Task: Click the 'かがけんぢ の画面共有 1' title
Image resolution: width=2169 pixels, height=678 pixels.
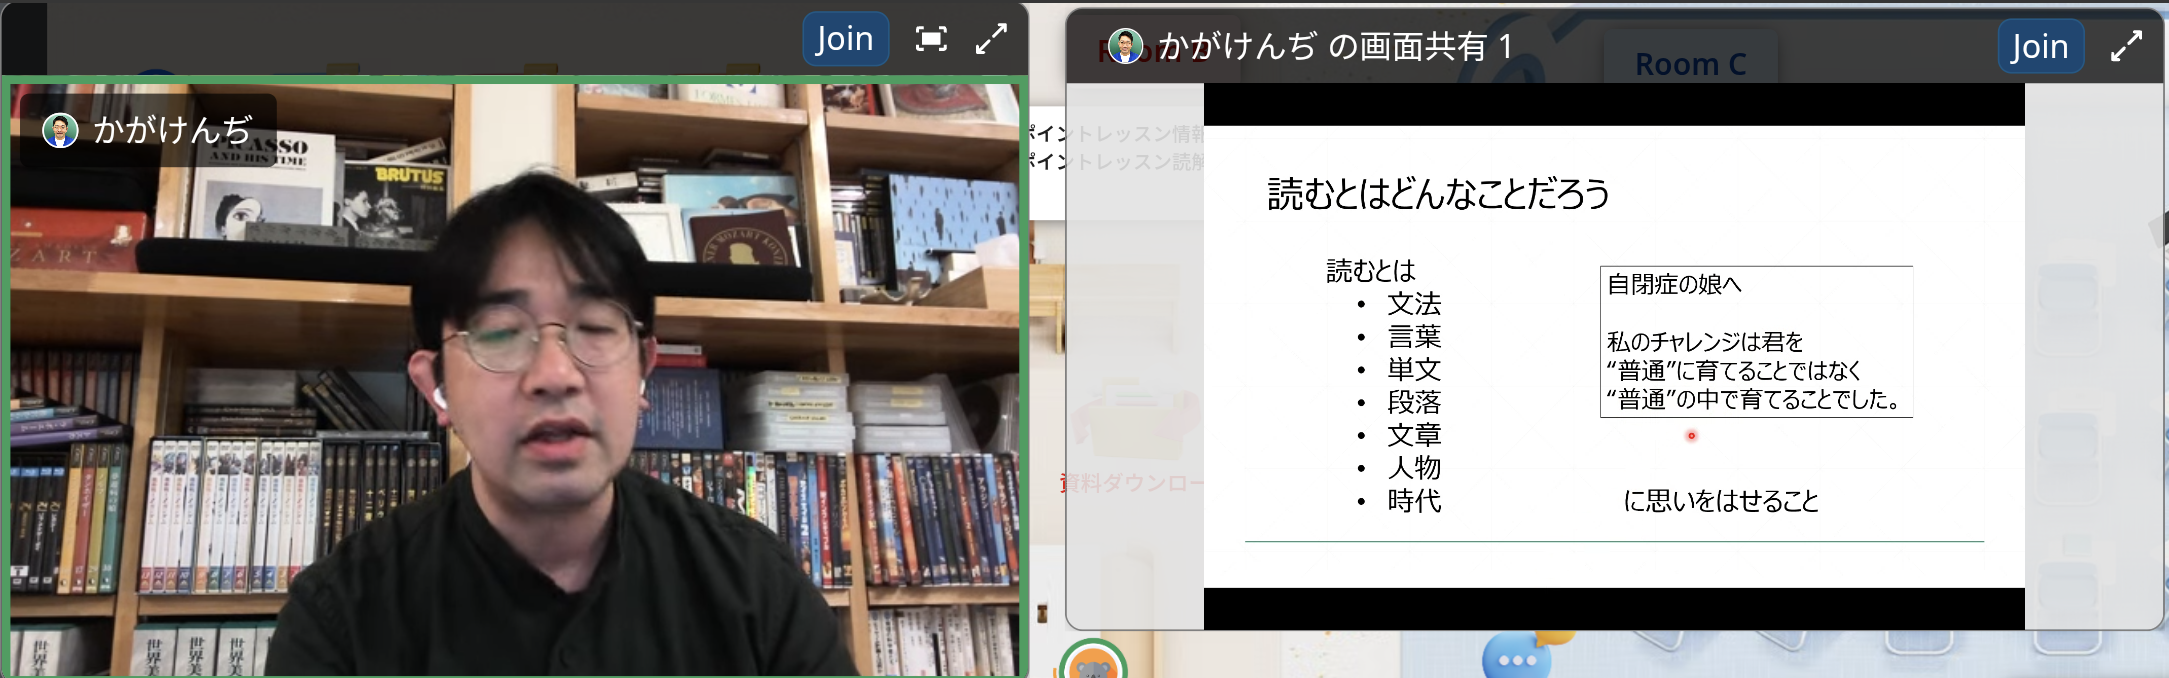Action: (x=1335, y=46)
